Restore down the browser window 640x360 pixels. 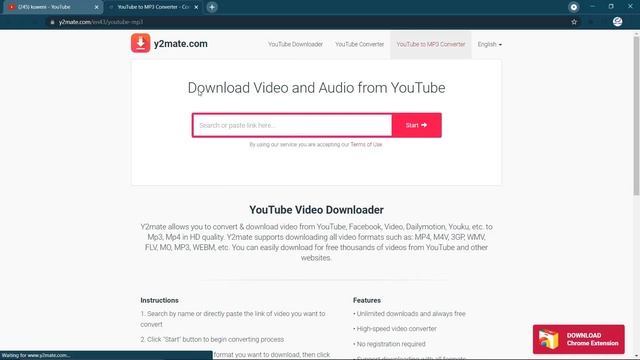coord(611,7)
